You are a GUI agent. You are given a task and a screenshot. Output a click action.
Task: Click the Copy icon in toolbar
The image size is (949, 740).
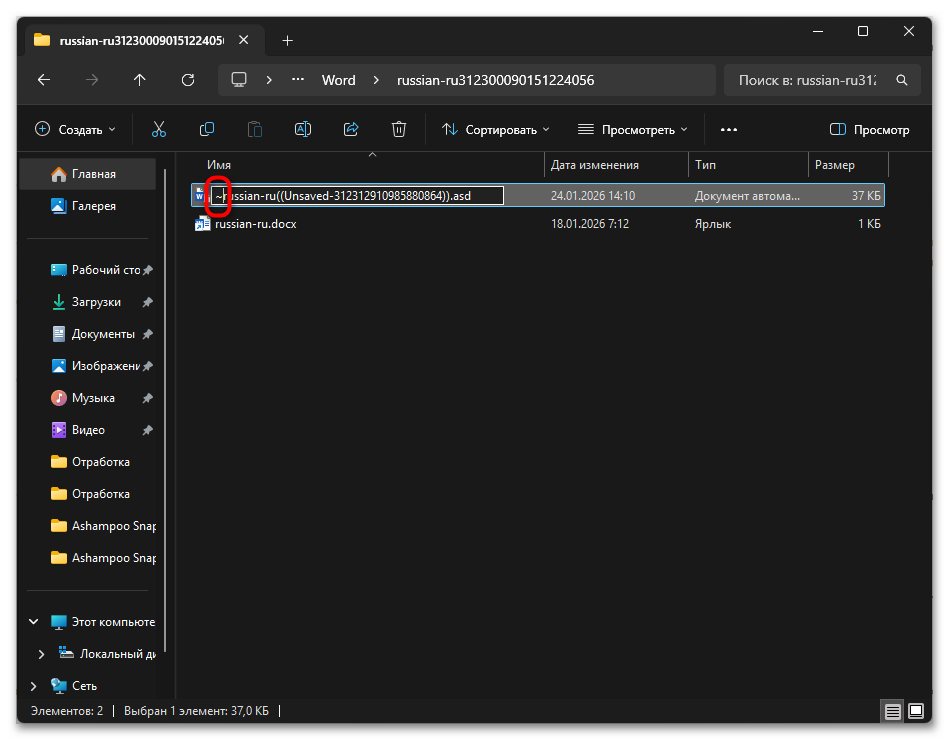pyautogui.click(x=207, y=129)
